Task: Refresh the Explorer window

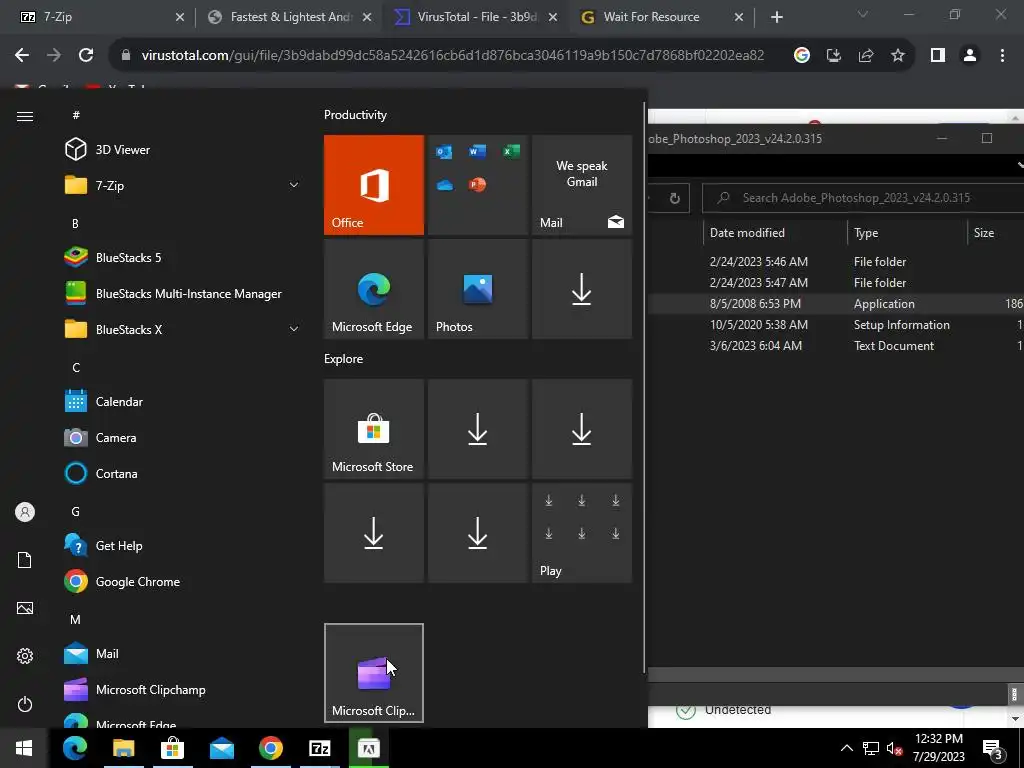Action: tap(675, 198)
